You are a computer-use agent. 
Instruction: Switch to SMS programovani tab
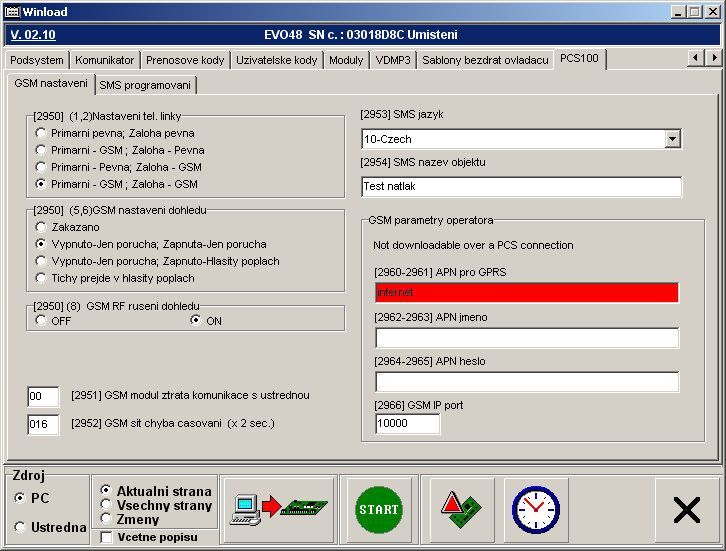click(x=145, y=85)
